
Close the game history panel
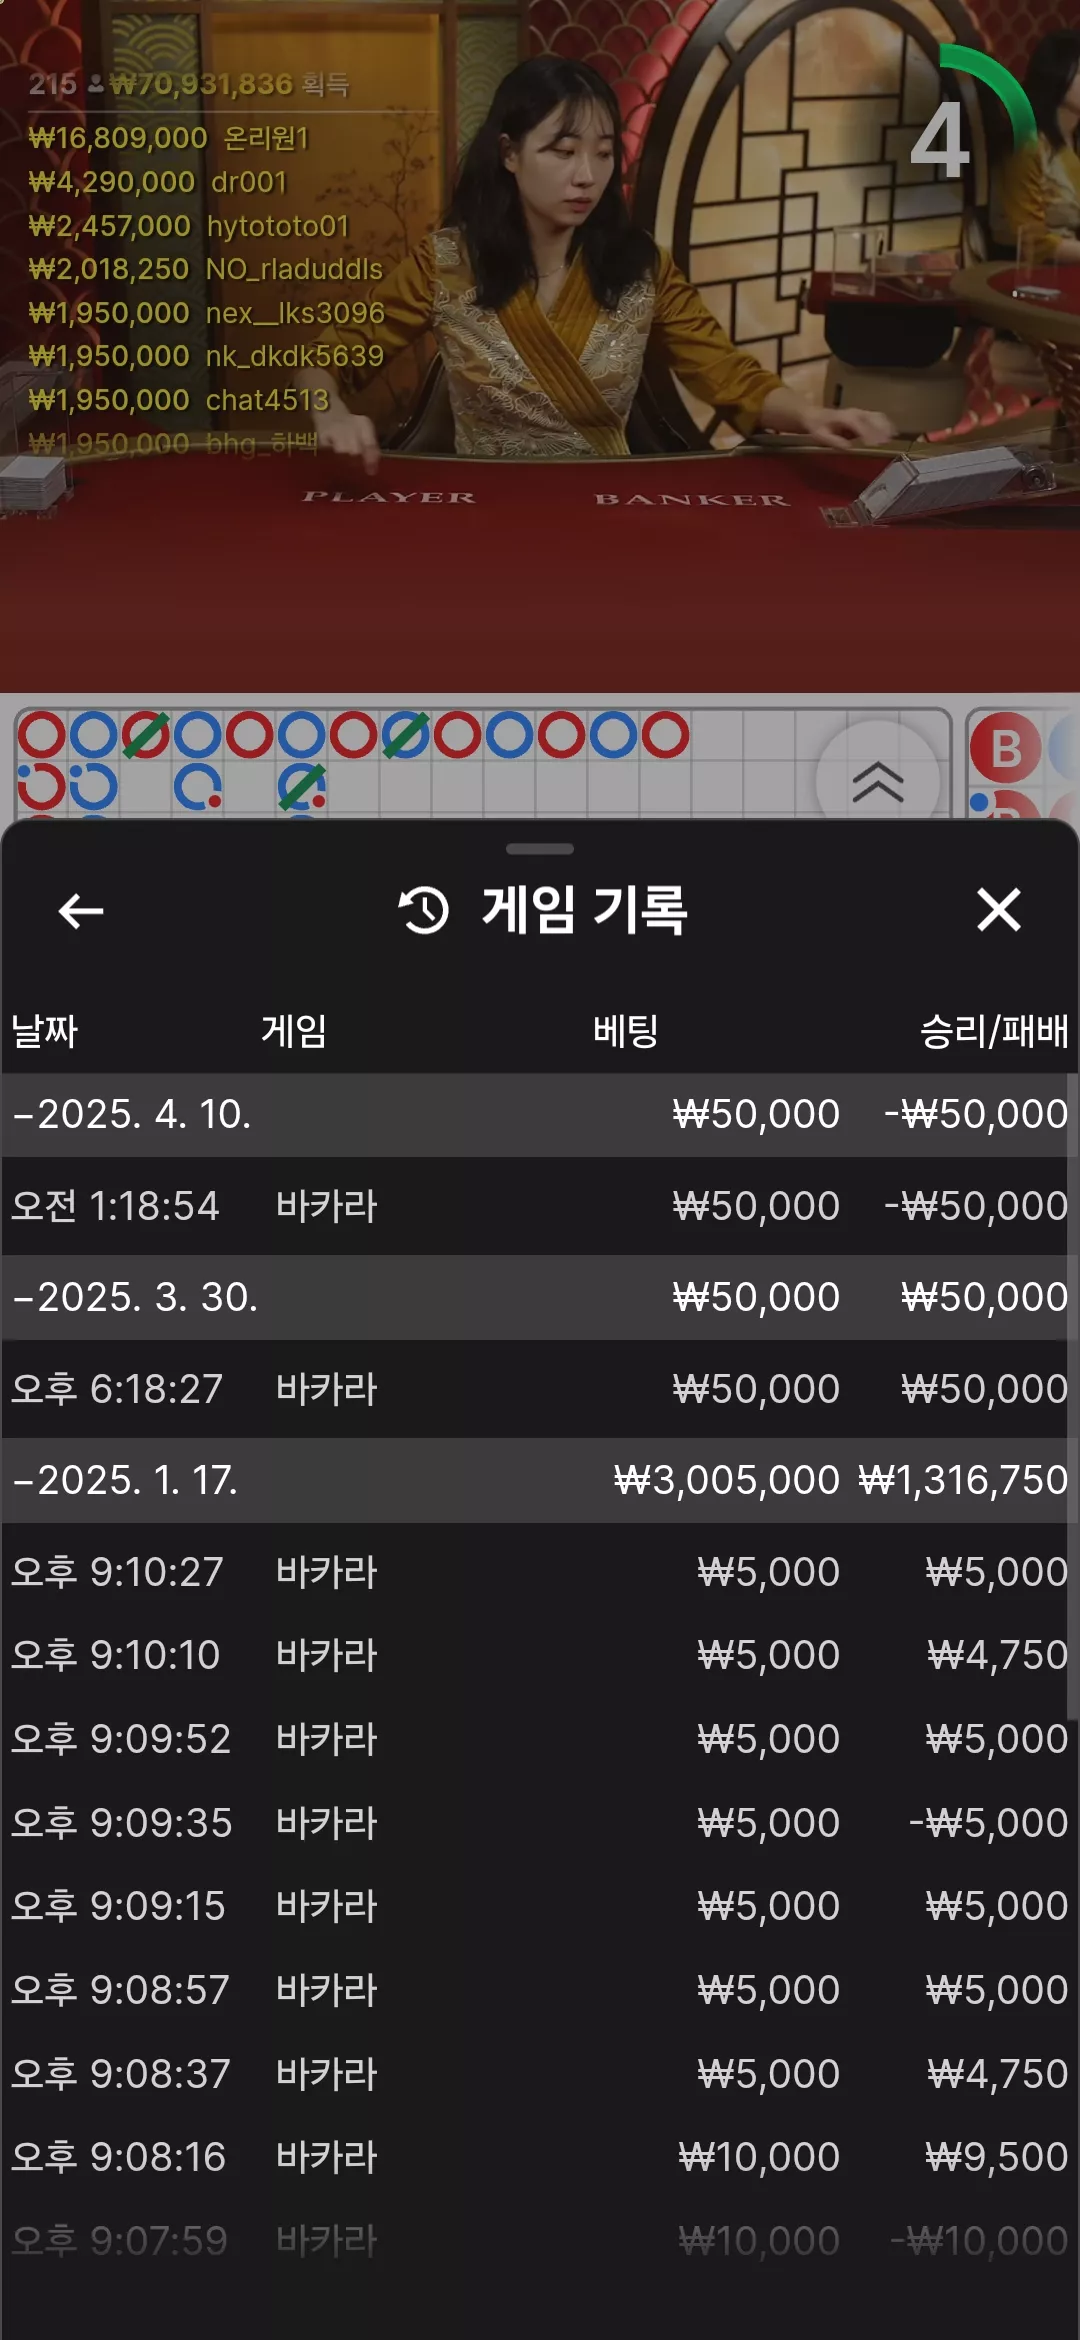(x=998, y=910)
